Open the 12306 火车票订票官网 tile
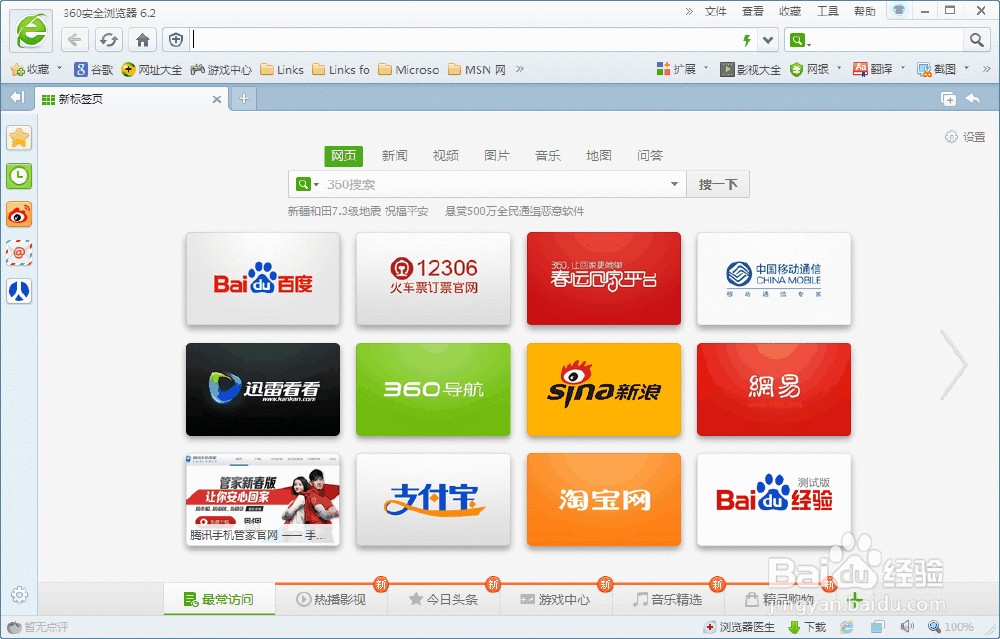The image size is (1000, 639). pyautogui.click(x=434, y=279)
